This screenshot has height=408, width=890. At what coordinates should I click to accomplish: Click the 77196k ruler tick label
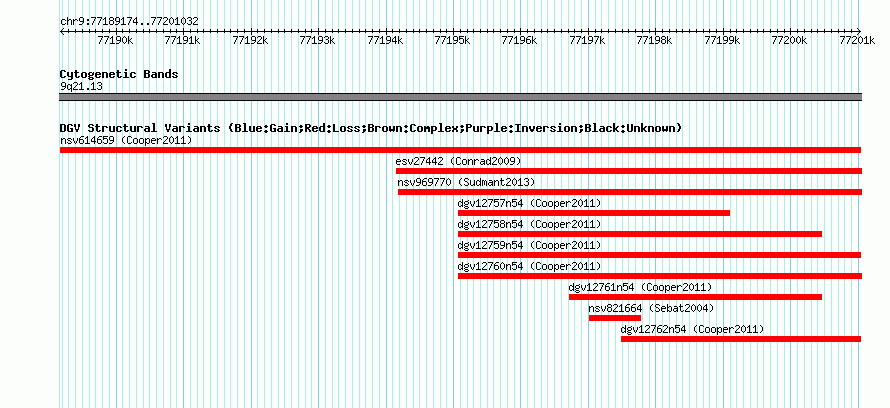point(520,40)
